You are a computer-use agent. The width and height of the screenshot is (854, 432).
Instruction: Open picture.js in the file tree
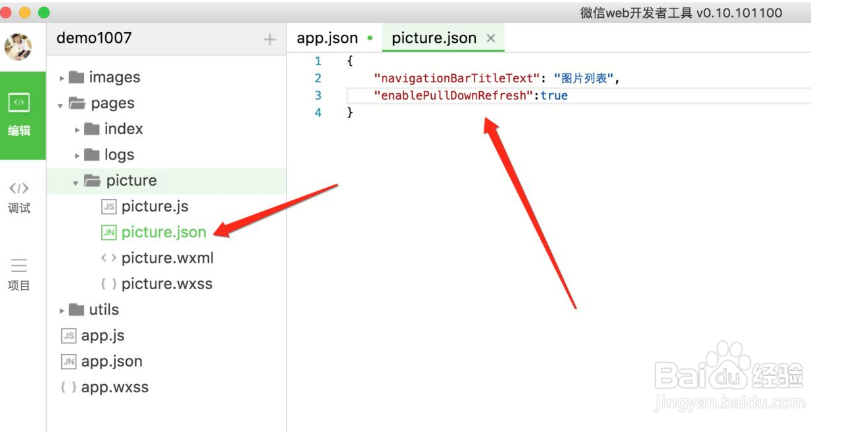(x=155, y=206)
